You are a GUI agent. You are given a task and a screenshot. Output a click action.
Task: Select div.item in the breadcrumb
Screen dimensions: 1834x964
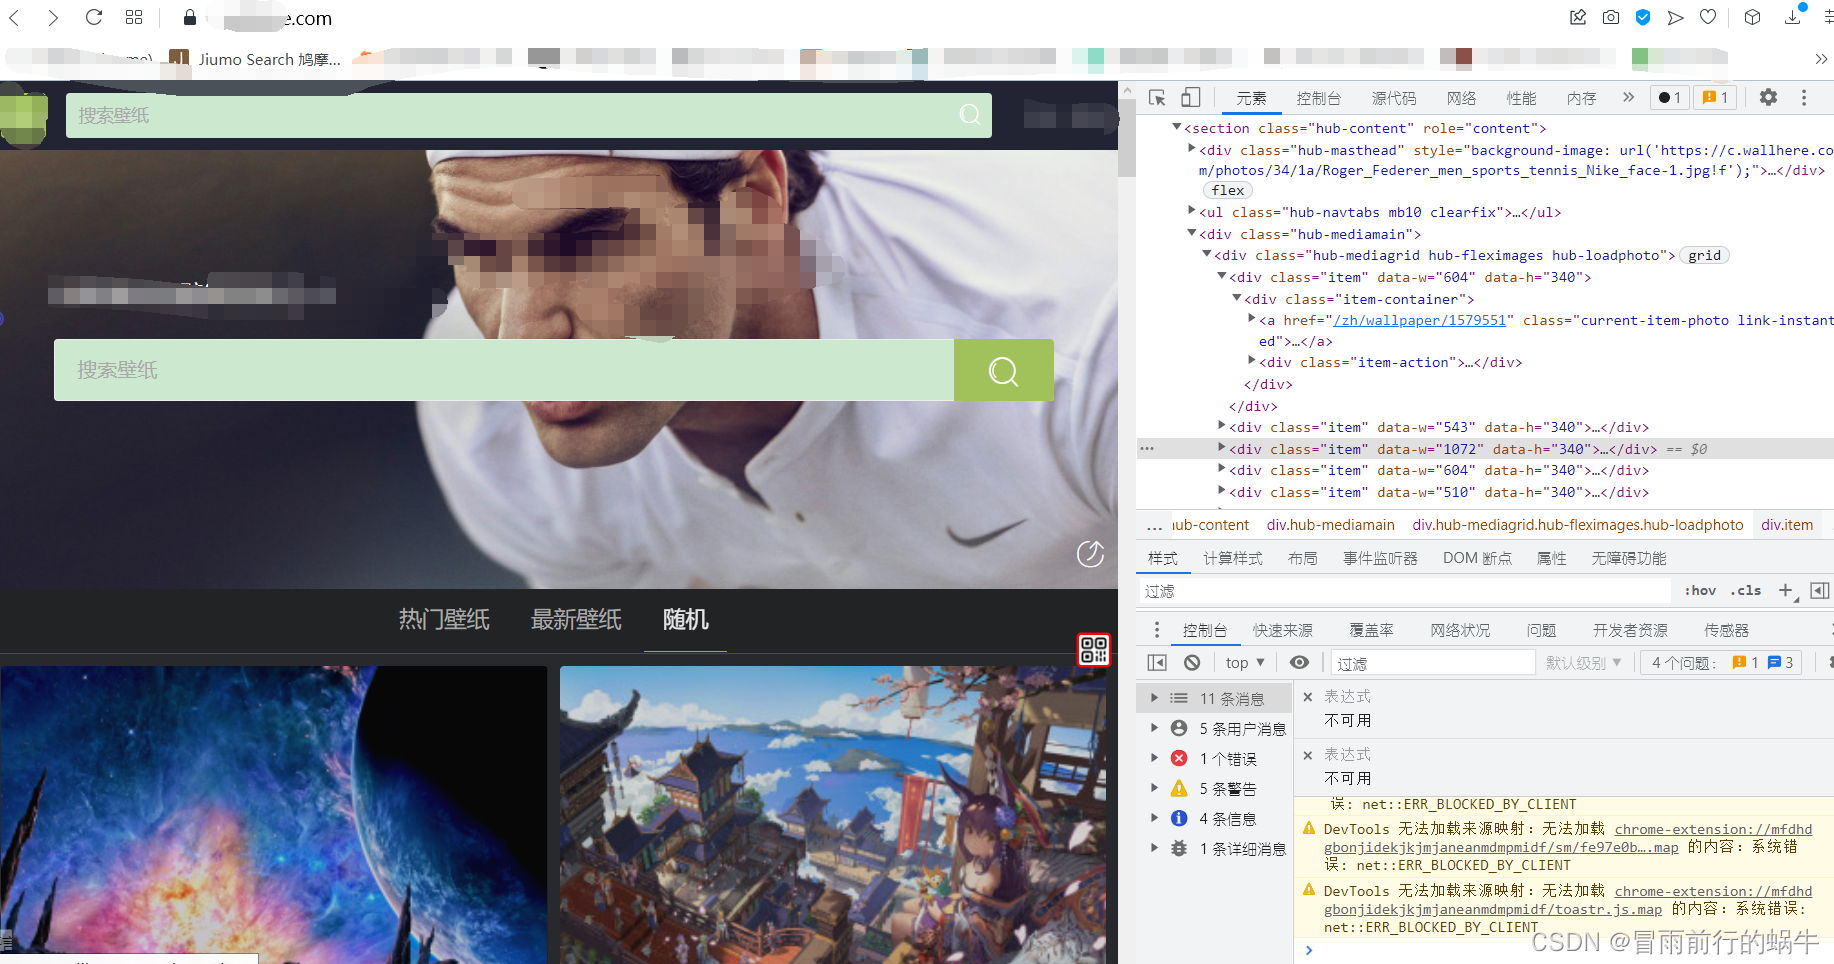(x=1787, y=525)
